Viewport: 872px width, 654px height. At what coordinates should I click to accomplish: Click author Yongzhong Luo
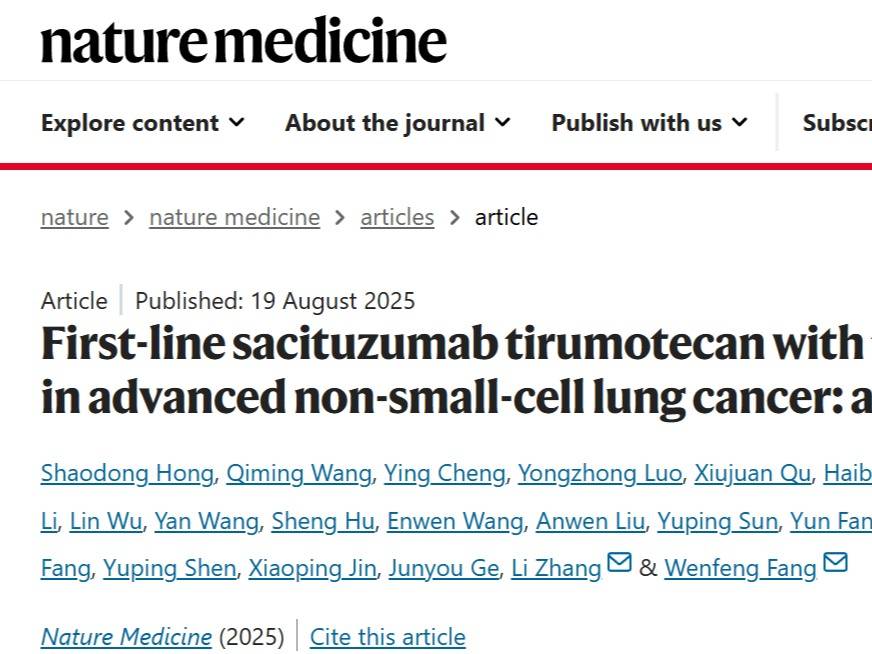600,474
